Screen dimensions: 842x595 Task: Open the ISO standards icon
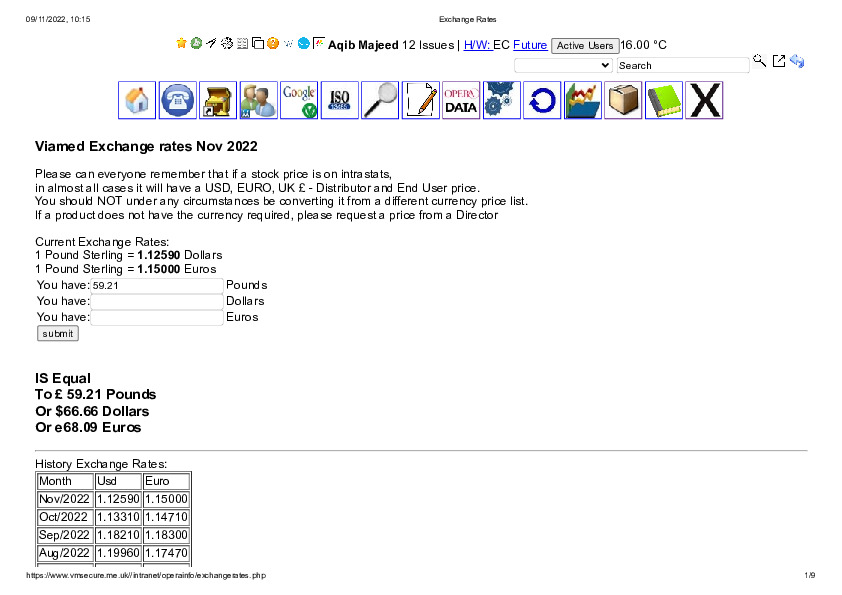tap(340, 100)
